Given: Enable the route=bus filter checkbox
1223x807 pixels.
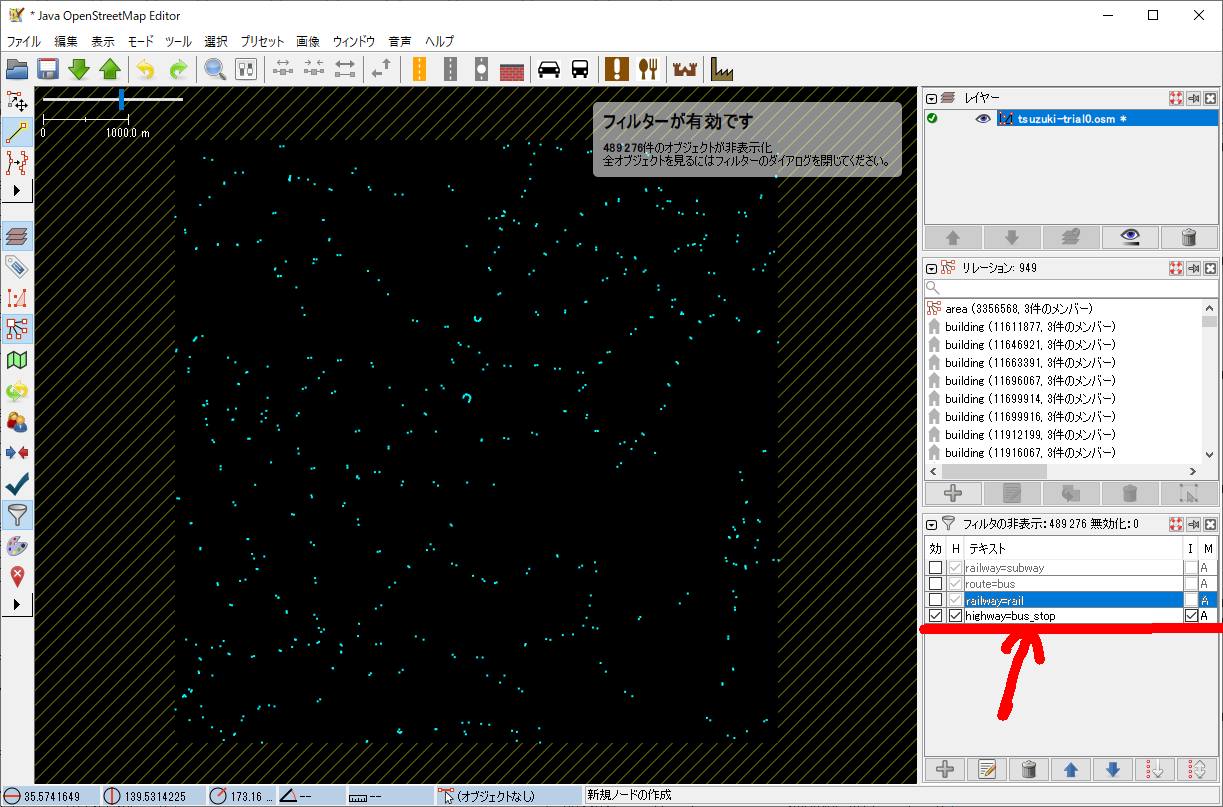Looking at the screenshot, I should point(935,584).
